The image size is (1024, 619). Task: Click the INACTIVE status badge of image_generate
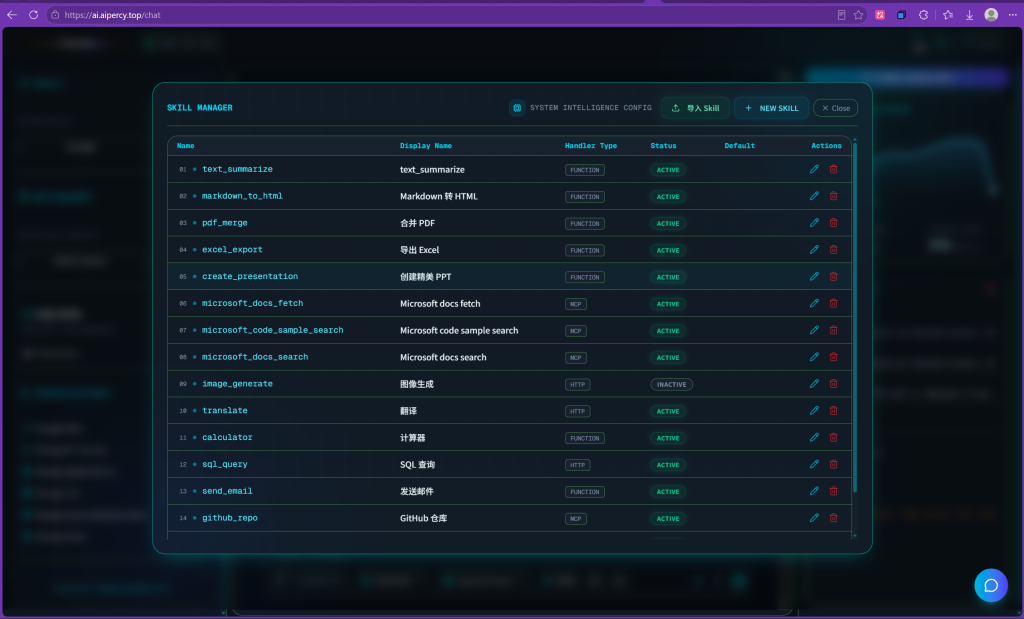[671, 385]
